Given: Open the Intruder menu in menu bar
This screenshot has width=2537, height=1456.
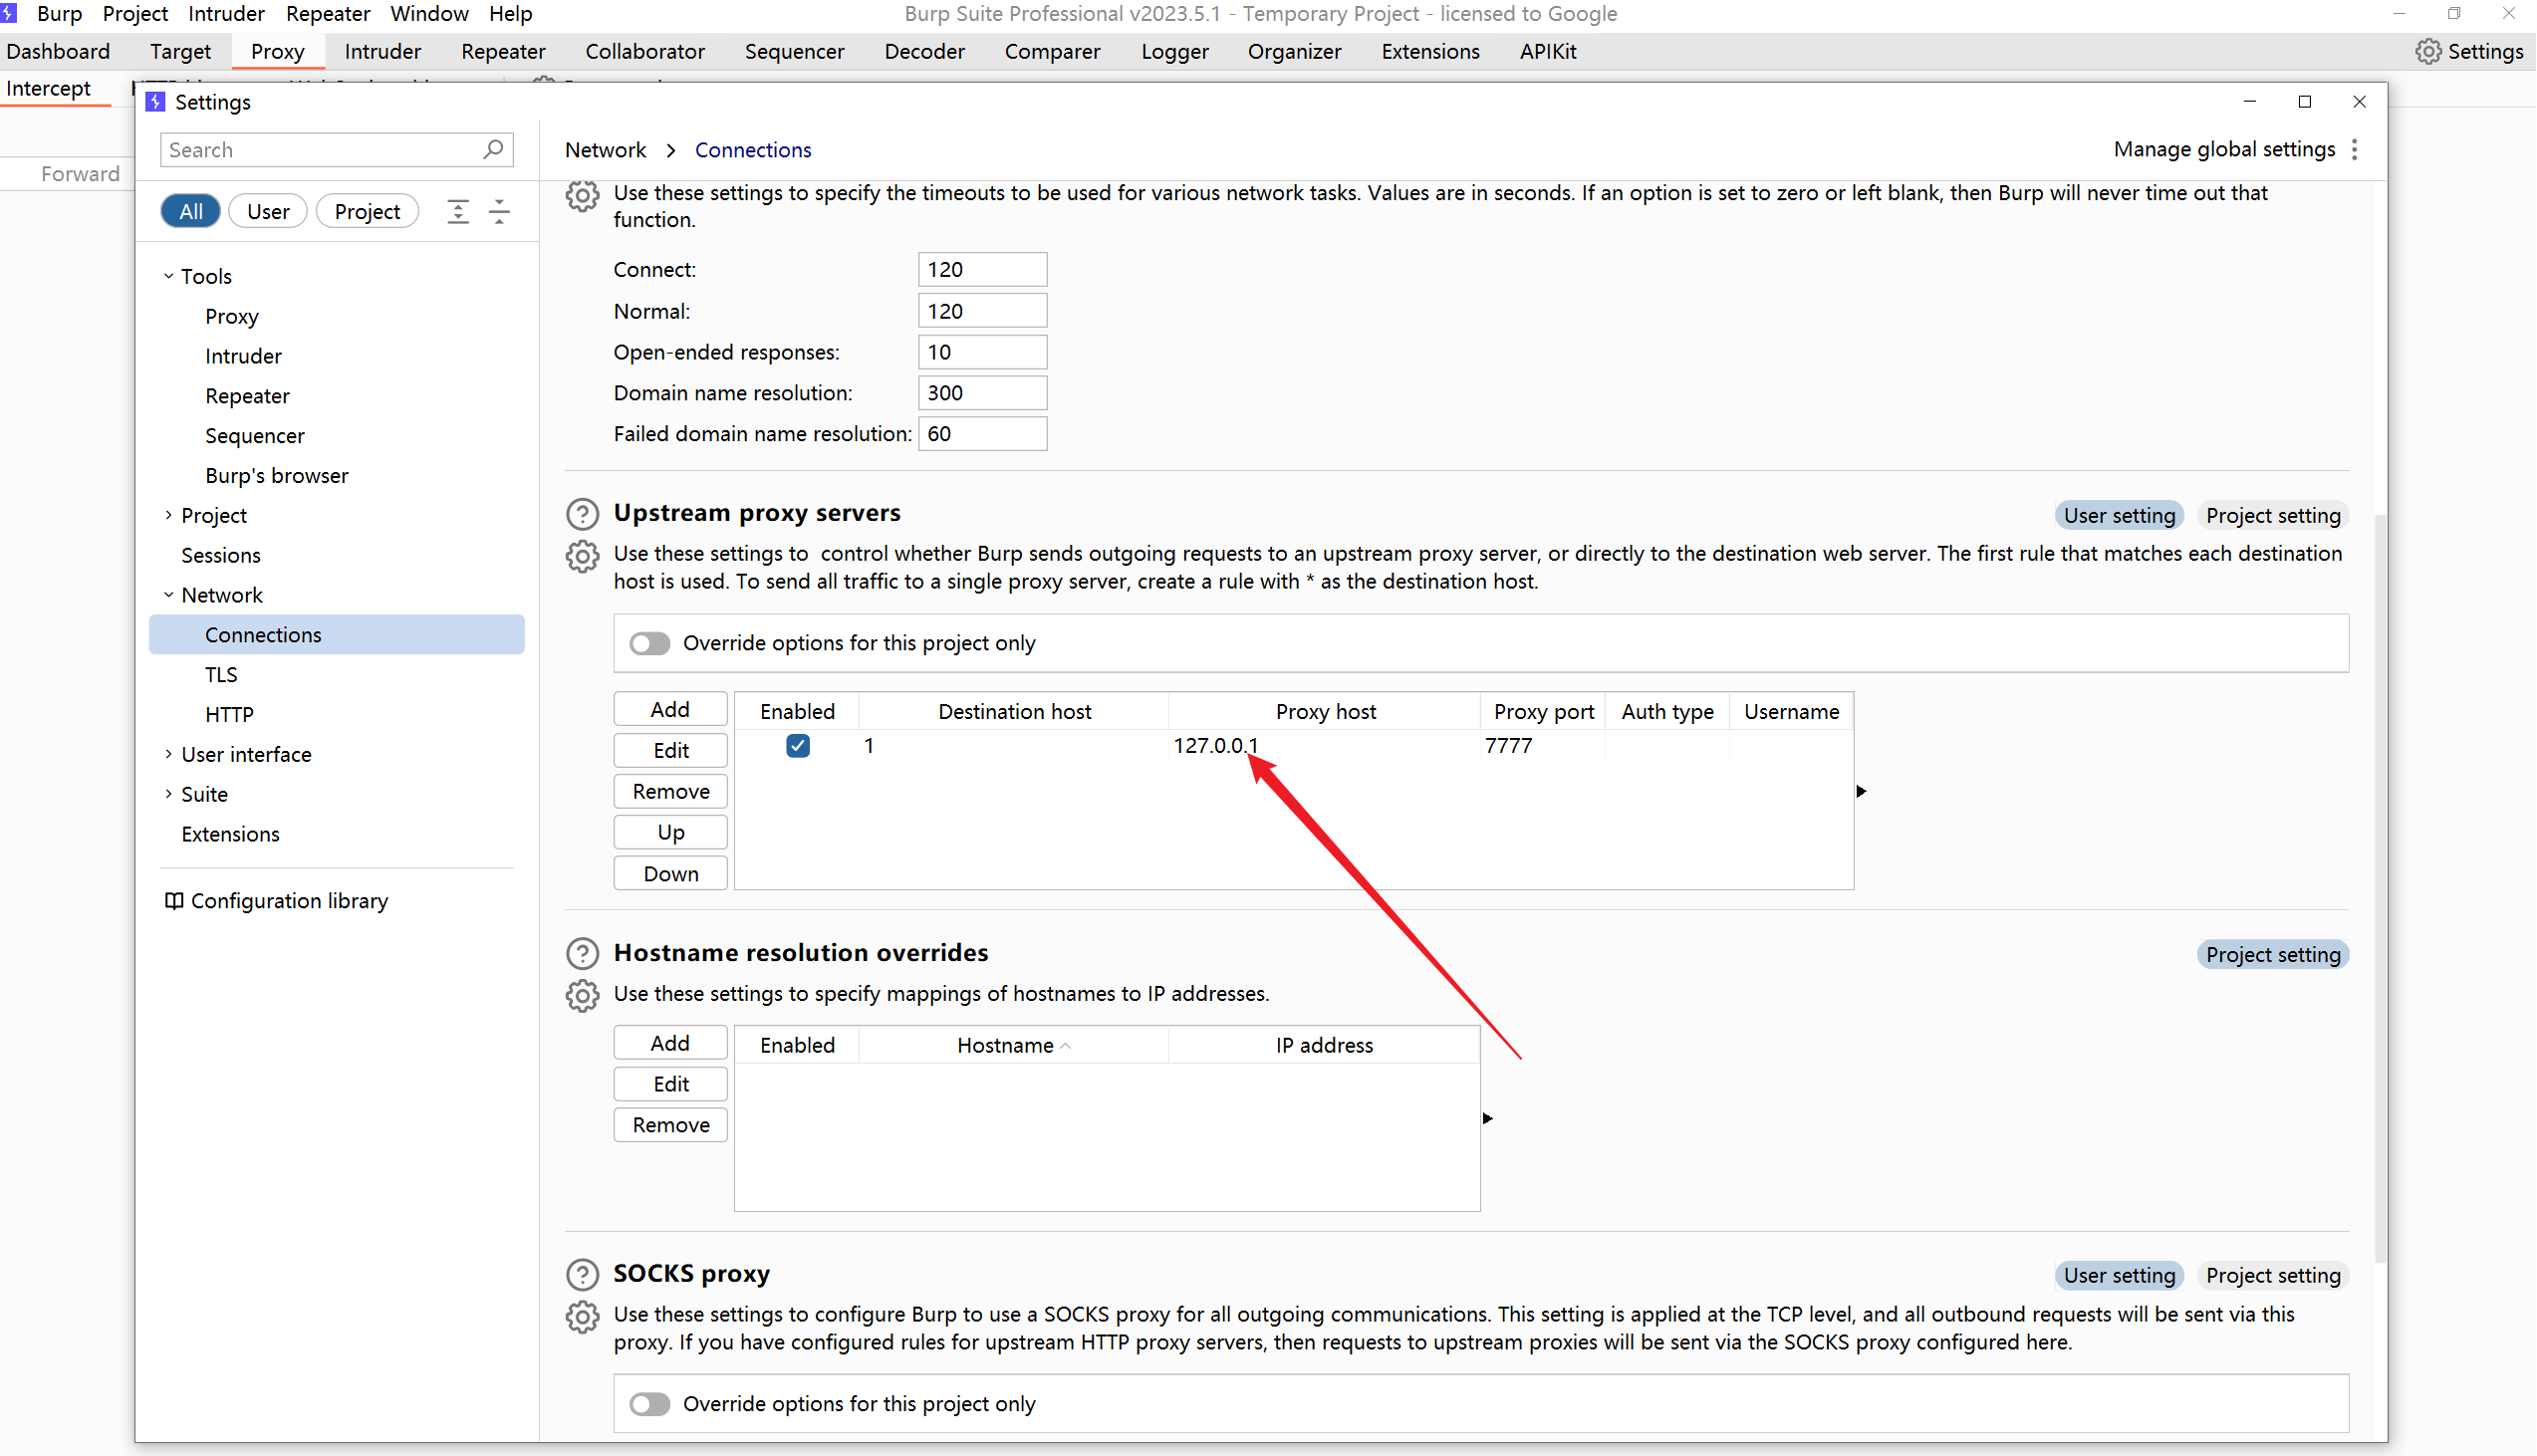Looking at the screenshot, I should click(226, 14).
